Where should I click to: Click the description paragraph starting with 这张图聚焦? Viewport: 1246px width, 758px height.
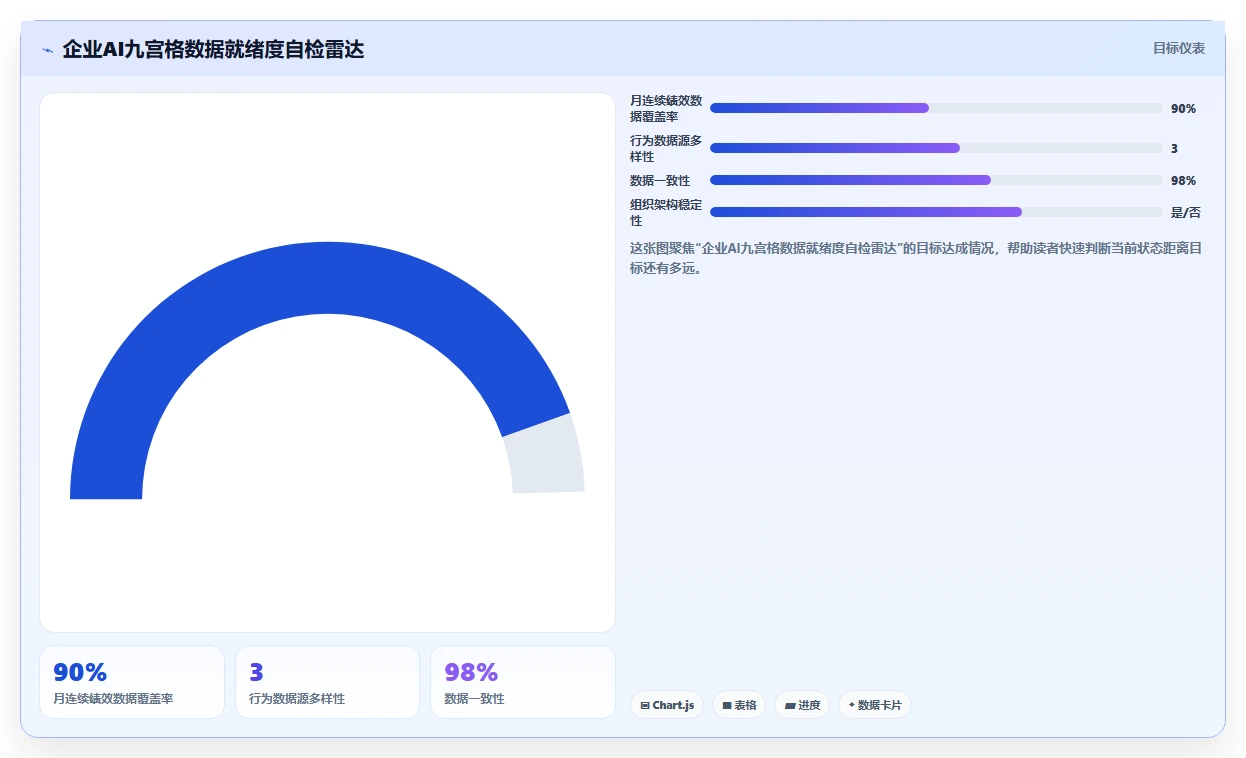(x=915, y=257)
